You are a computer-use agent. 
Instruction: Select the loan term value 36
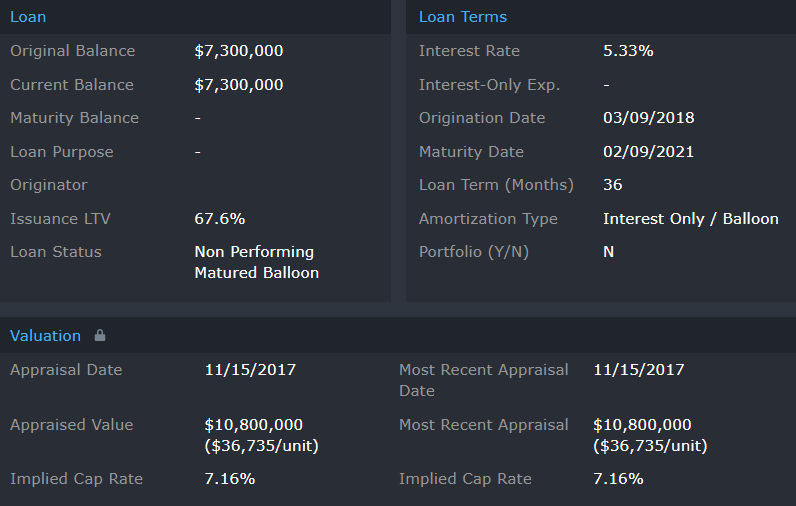point(612,185)
